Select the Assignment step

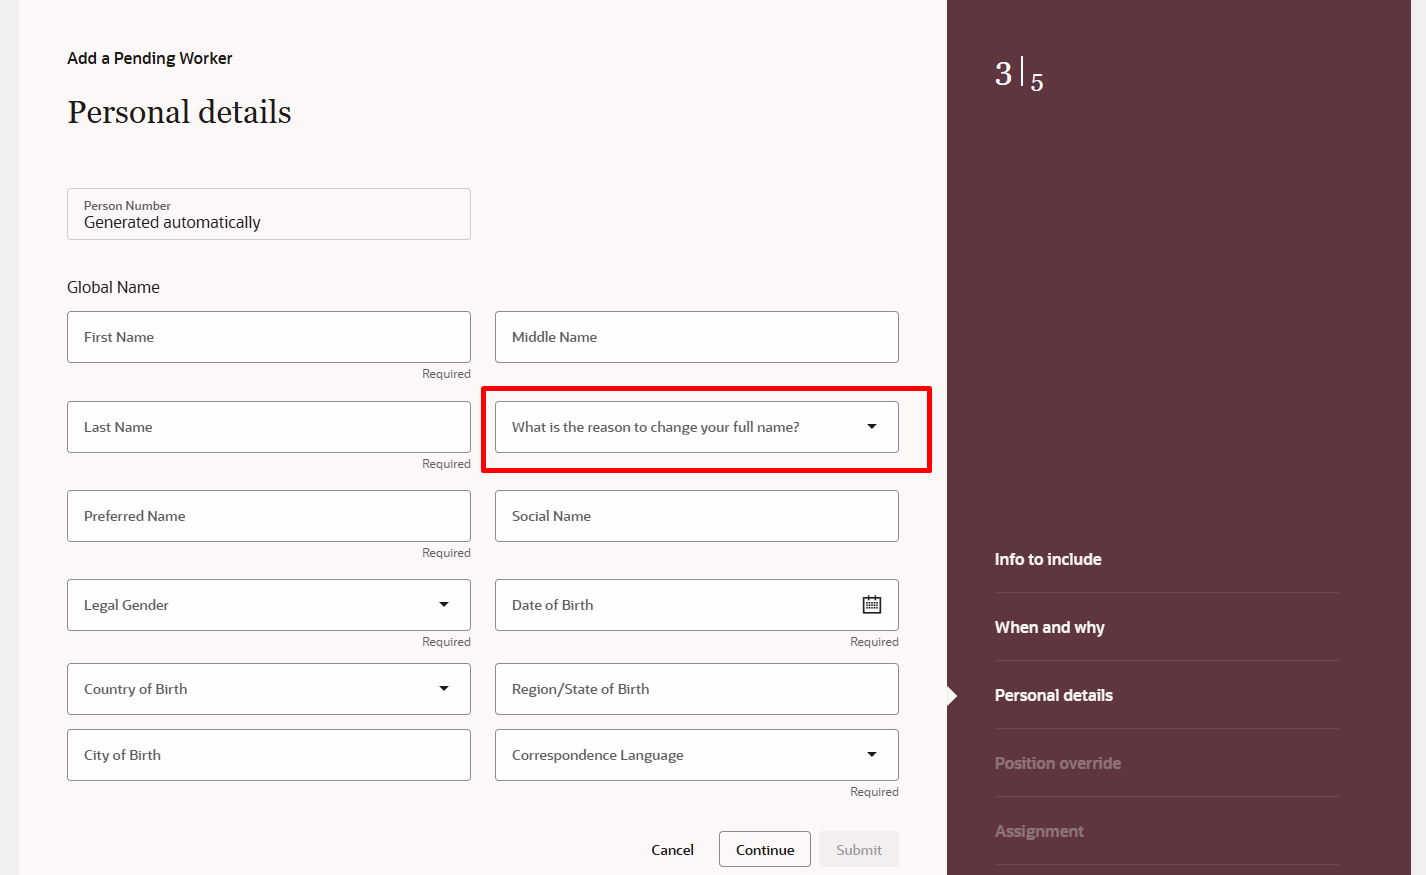(1039, 832)
